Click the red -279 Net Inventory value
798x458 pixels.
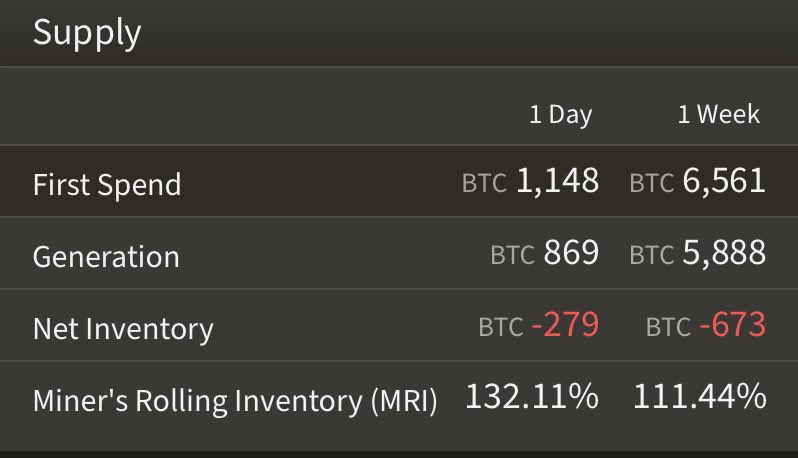tap(565, 325)
